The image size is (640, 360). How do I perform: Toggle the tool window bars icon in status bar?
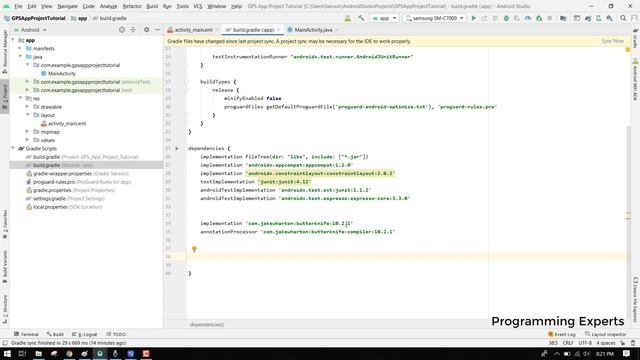(x=4, y=343)
